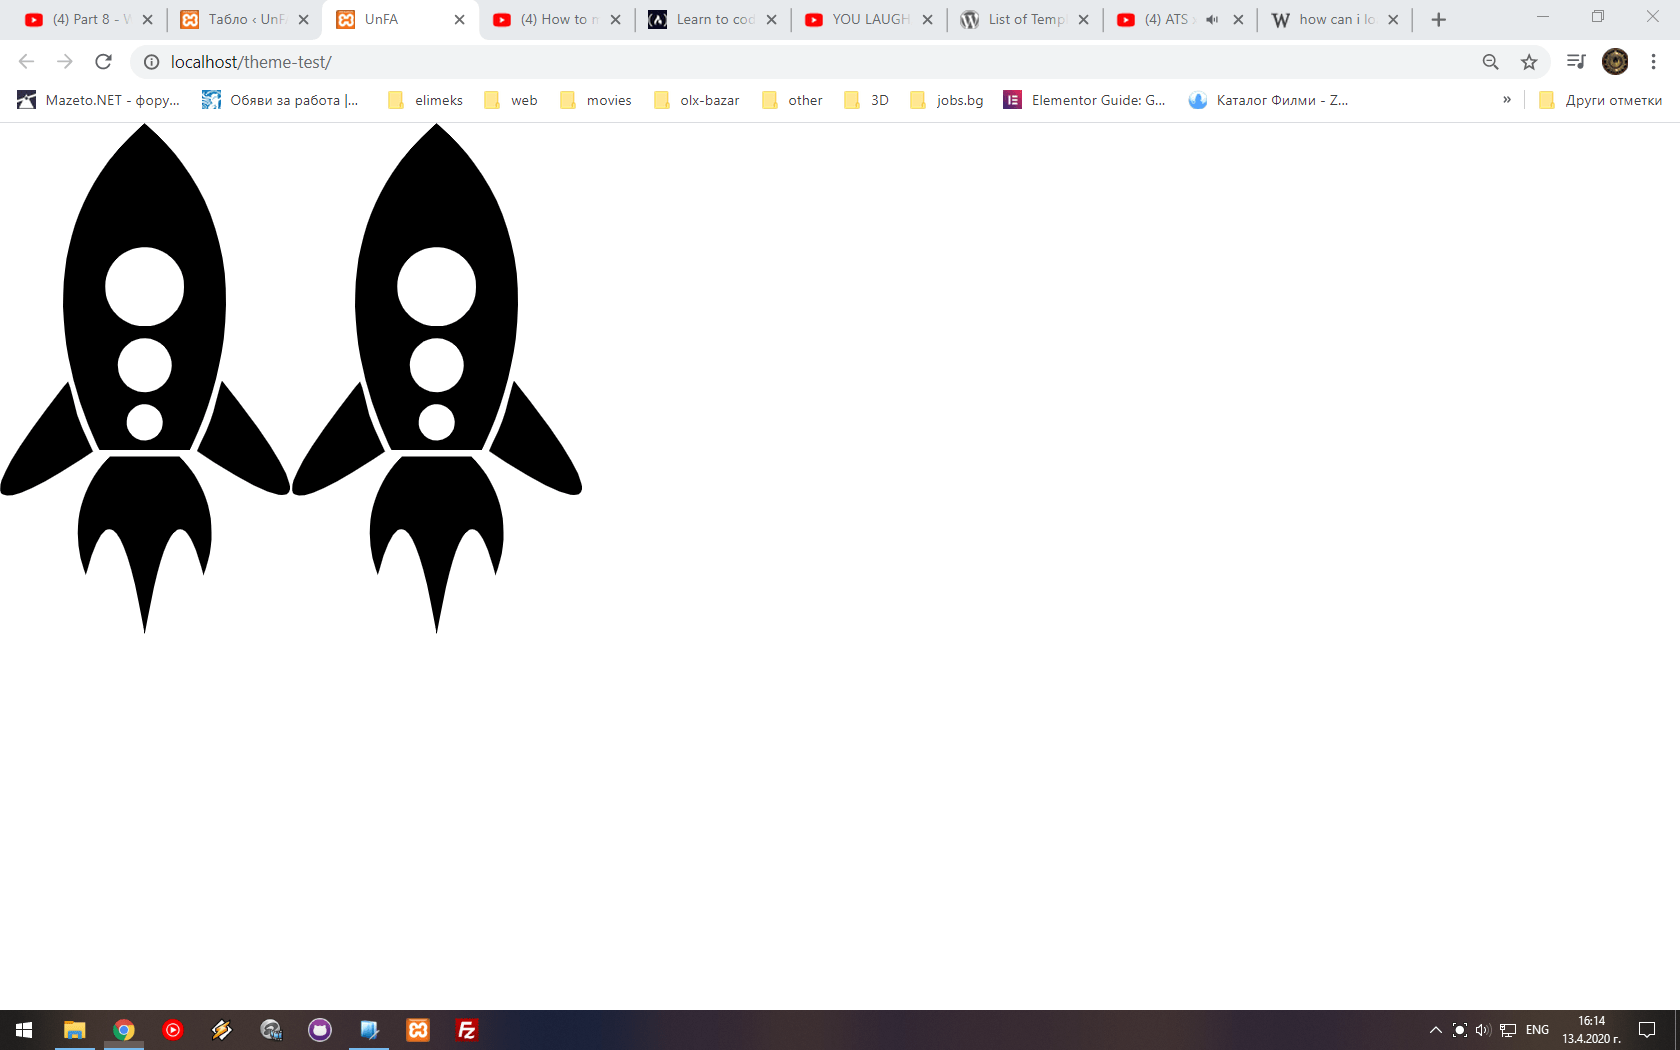Open YouTube Music from the taskbar
Image resolution: width=1680 pixels, height=1050 pixels.
point(173,1030)
